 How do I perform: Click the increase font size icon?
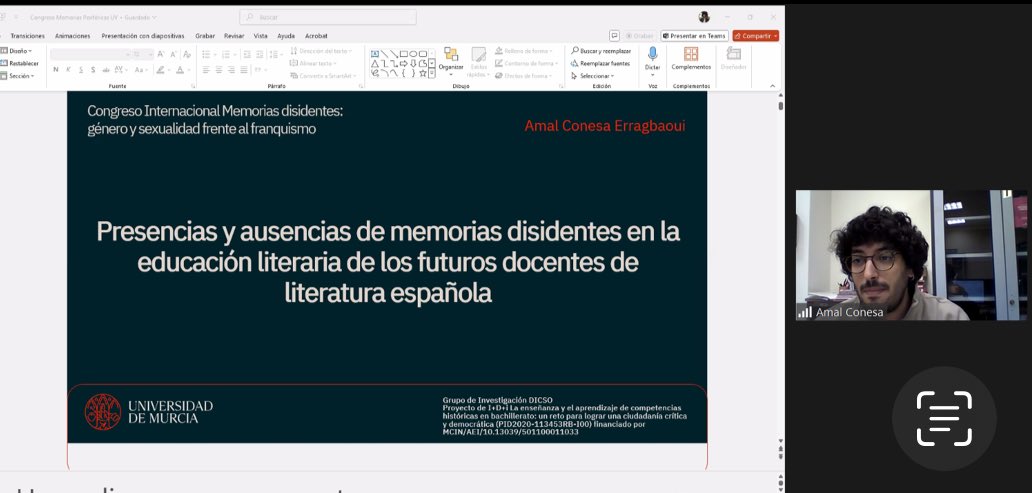click(161, 54)
